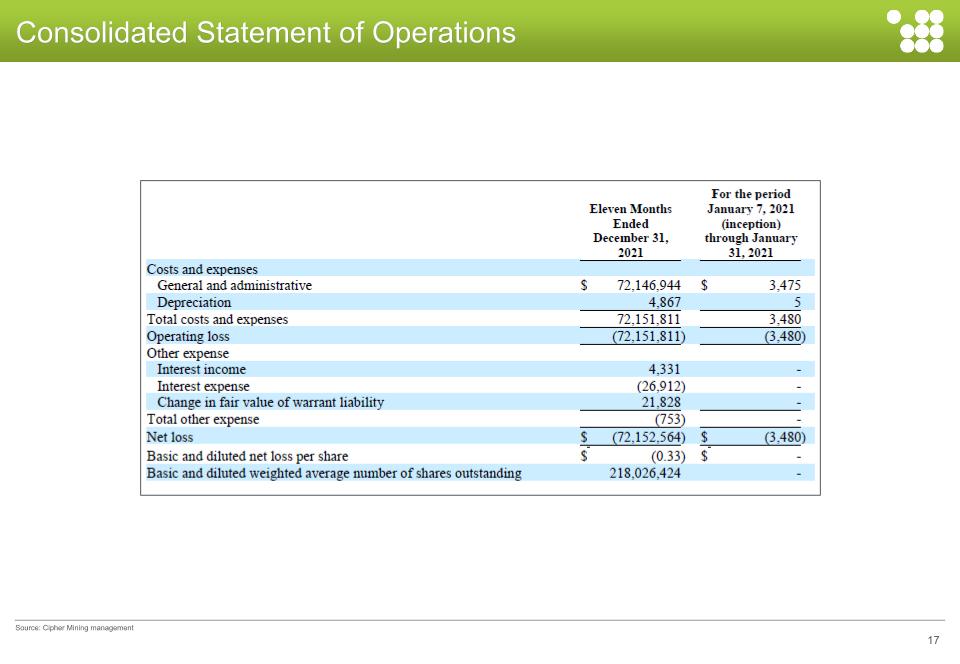The image size is (960, 664).
Task: Click the 'For the period January 7, 2021' header
Action: tap(751, 223)
